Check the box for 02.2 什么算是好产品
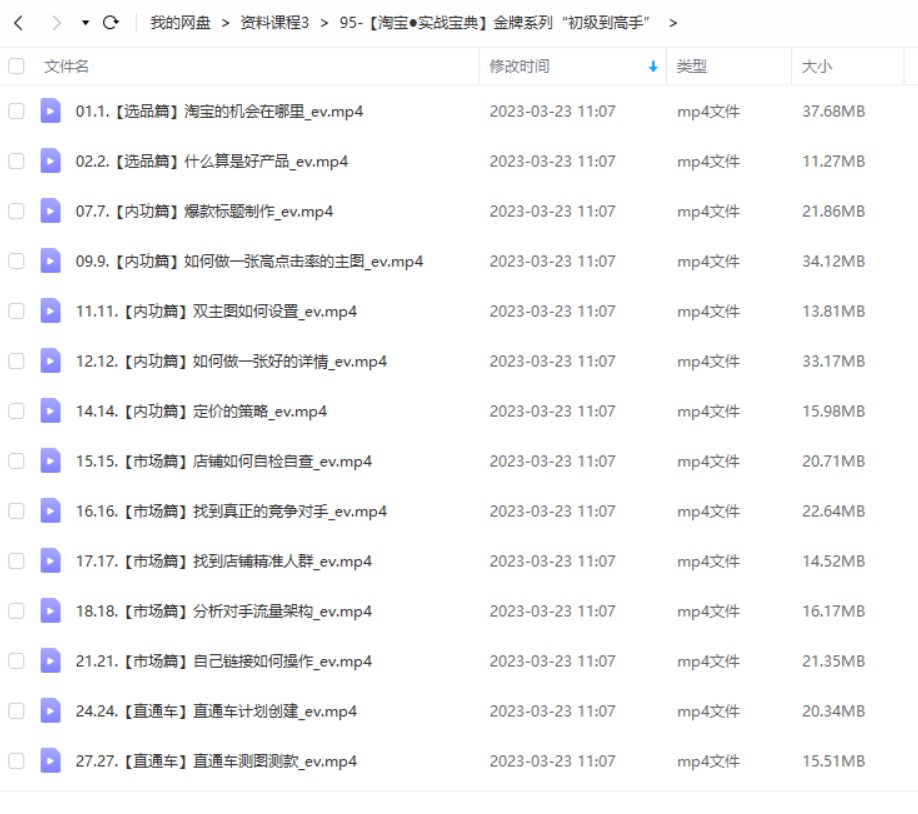The width and height of the screenshot is (918, 814). pyautogui.click(x=16, y=161)
